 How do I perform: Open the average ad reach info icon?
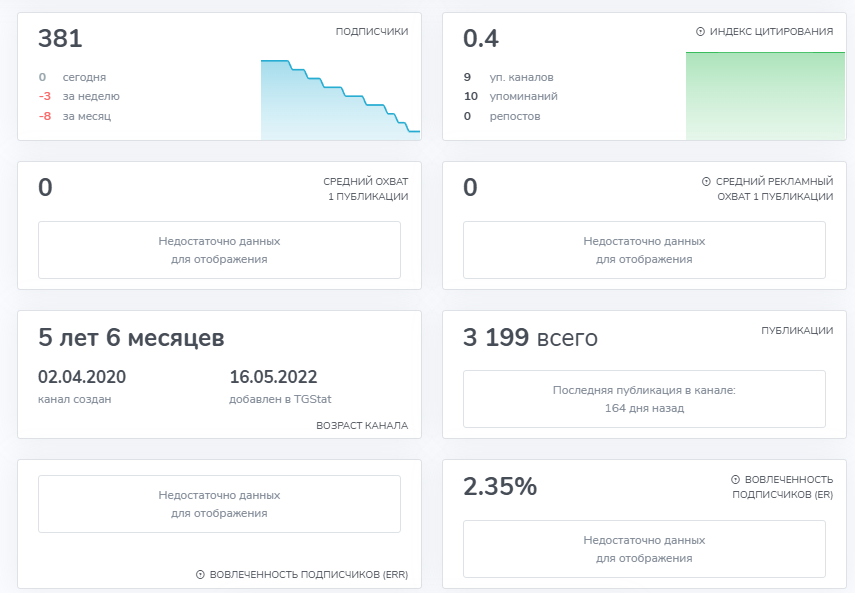pyautogui.click(x=708, y=183)
